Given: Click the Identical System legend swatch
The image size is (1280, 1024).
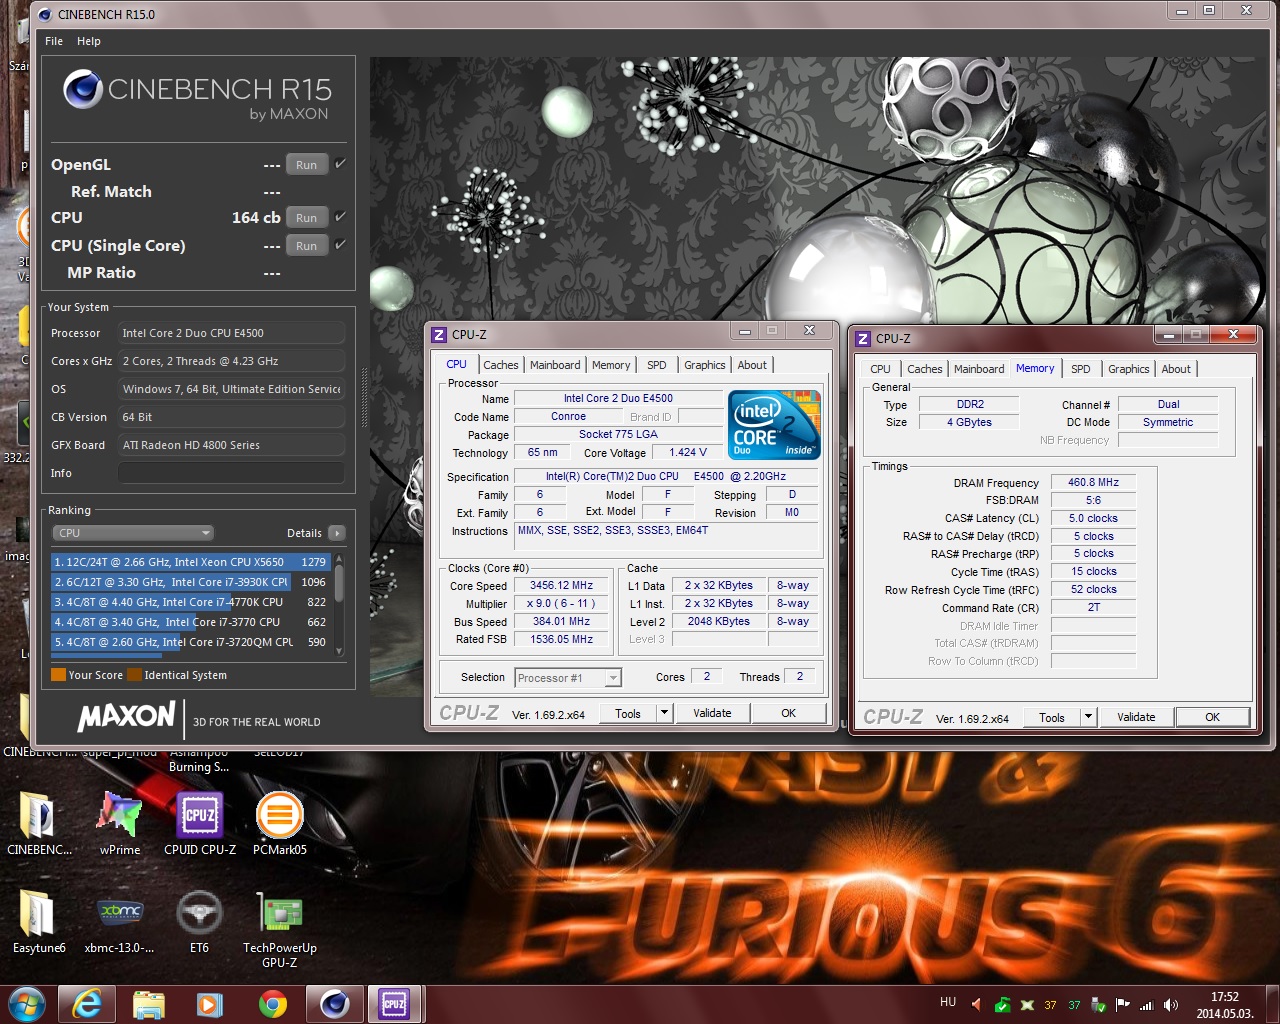Looking at the screenshot, I should (x=134, y=675).
